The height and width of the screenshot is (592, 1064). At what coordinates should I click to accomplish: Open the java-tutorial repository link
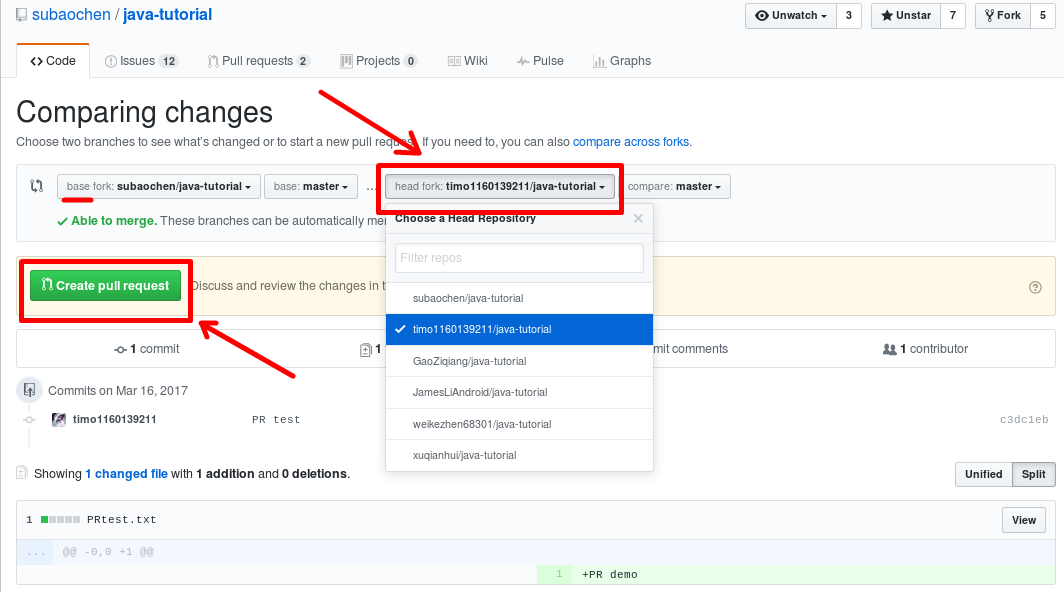(168, 15)
